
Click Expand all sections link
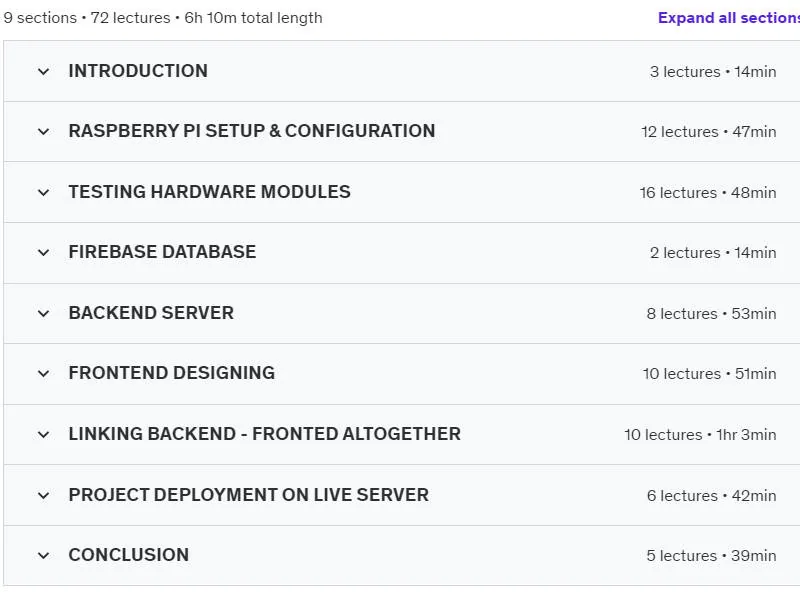729,18
